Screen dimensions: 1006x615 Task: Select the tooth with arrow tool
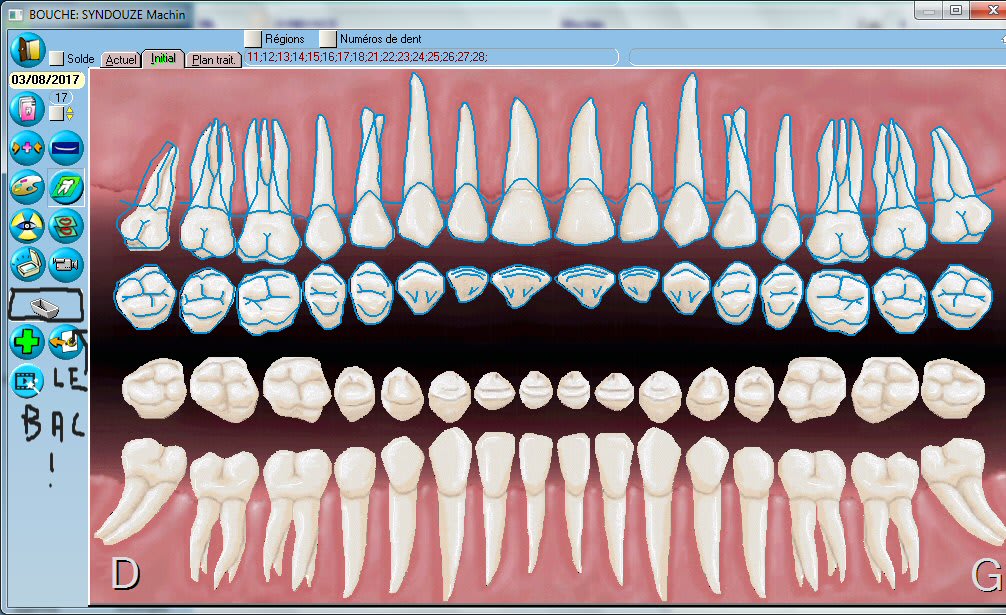coord(67,186)
